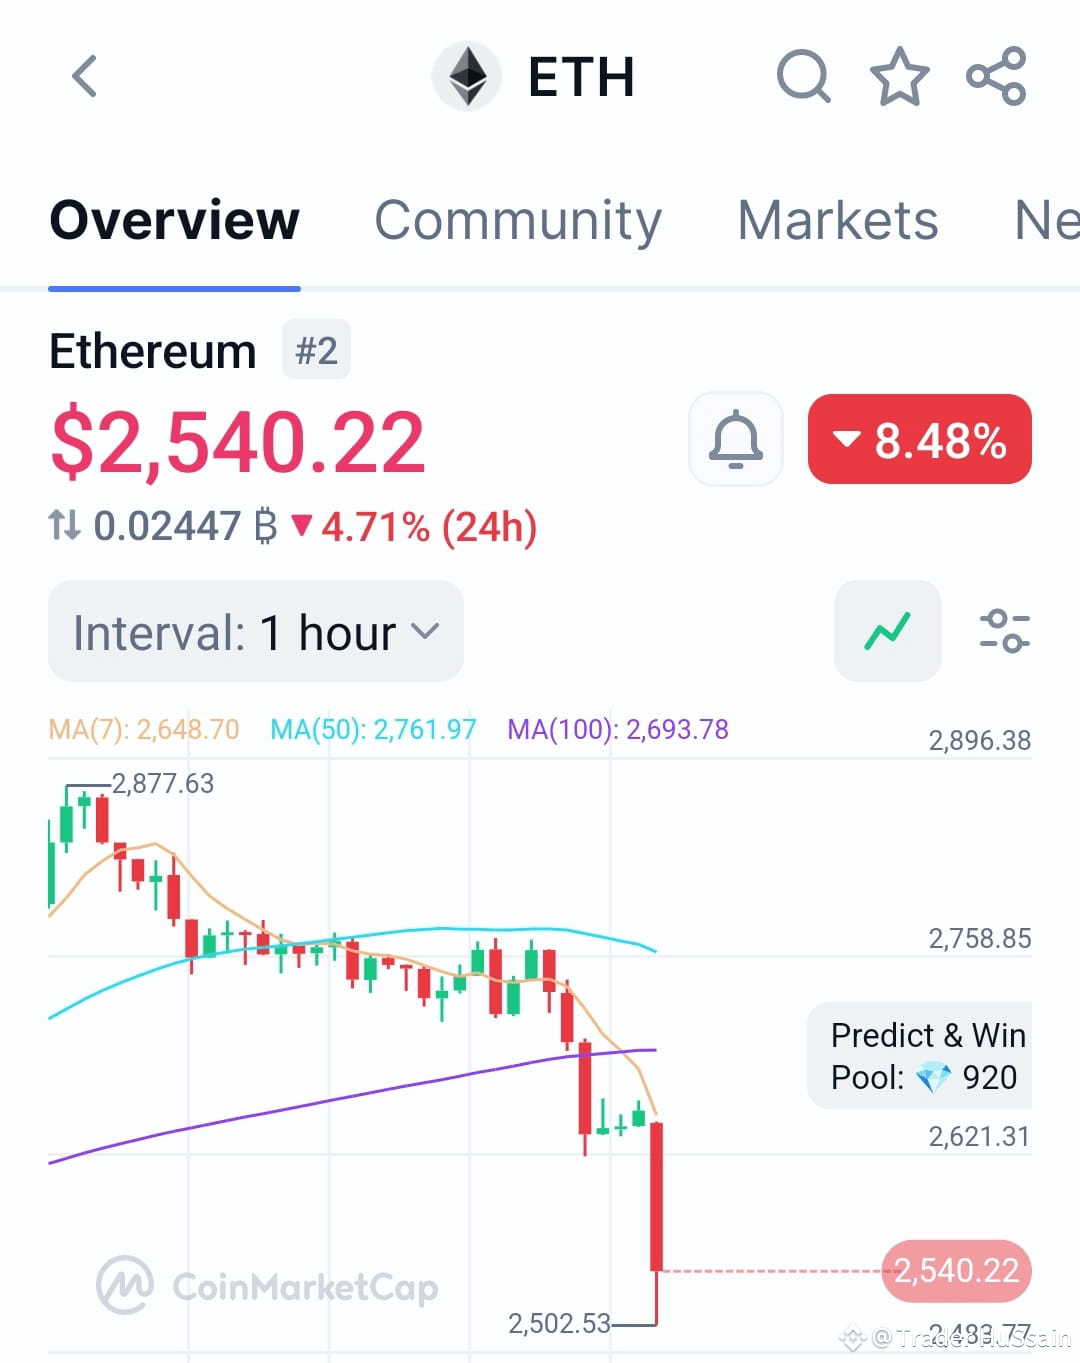Switch to line chart view icon
1080x1363 pixels.
point(887,631)
